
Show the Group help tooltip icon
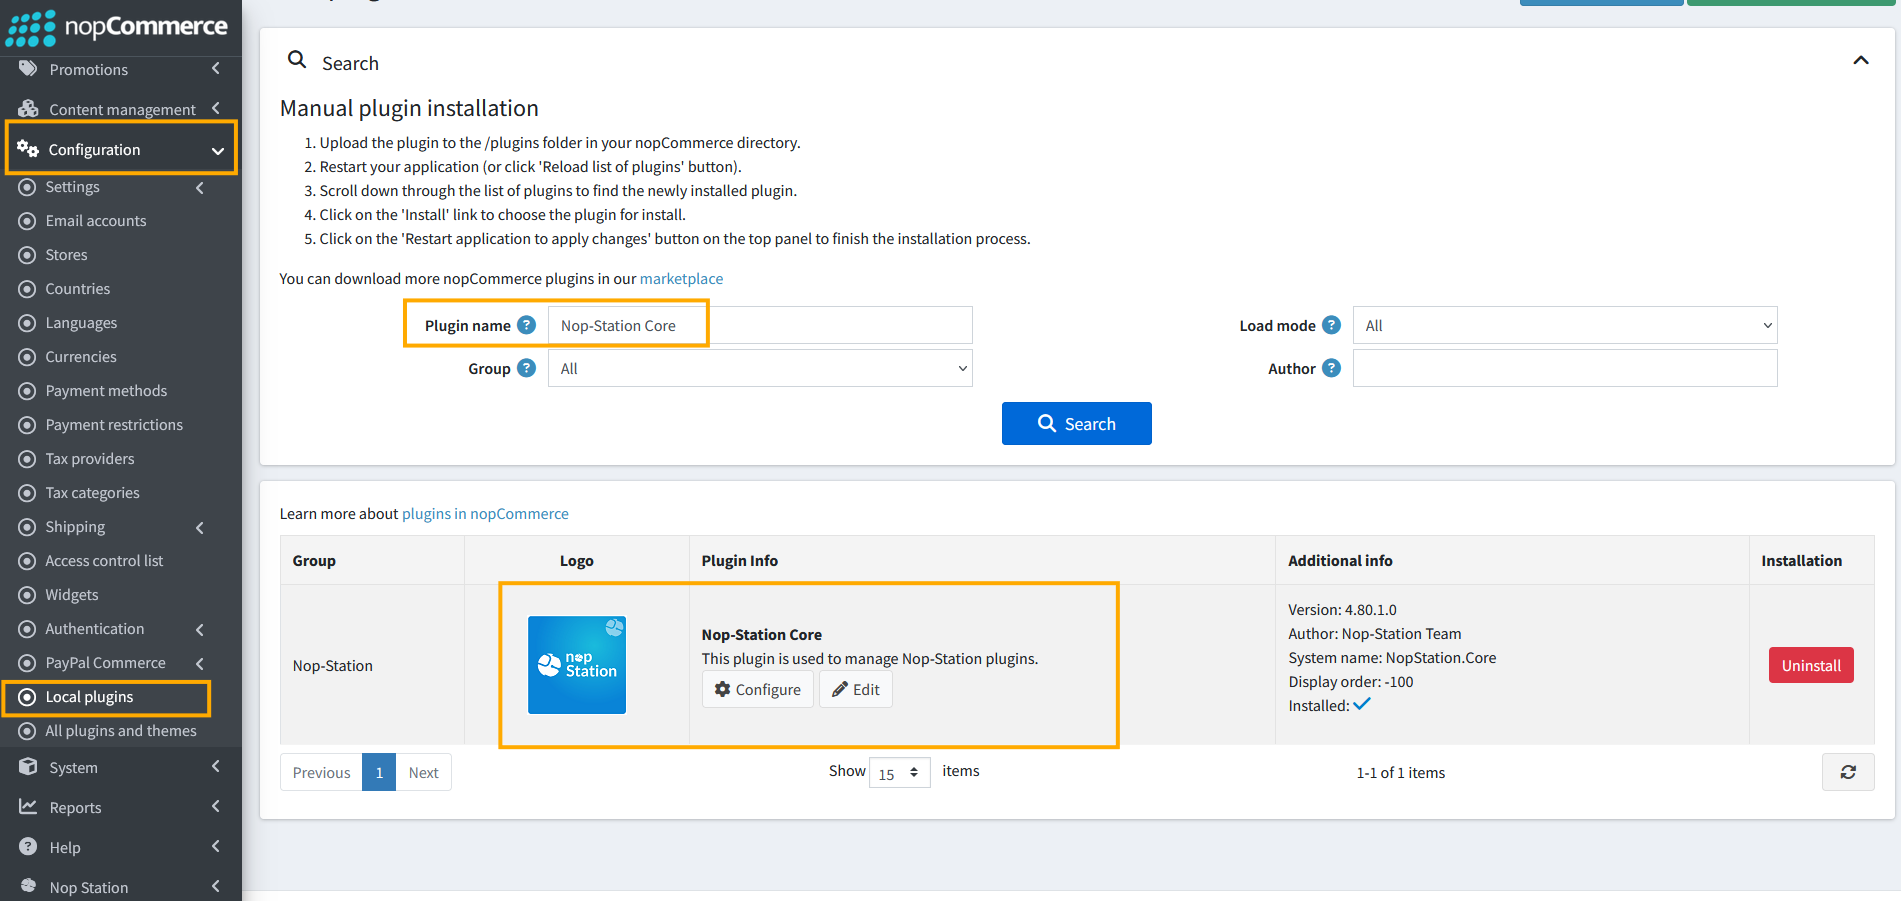pyautogui.click(x=527, y=368)
